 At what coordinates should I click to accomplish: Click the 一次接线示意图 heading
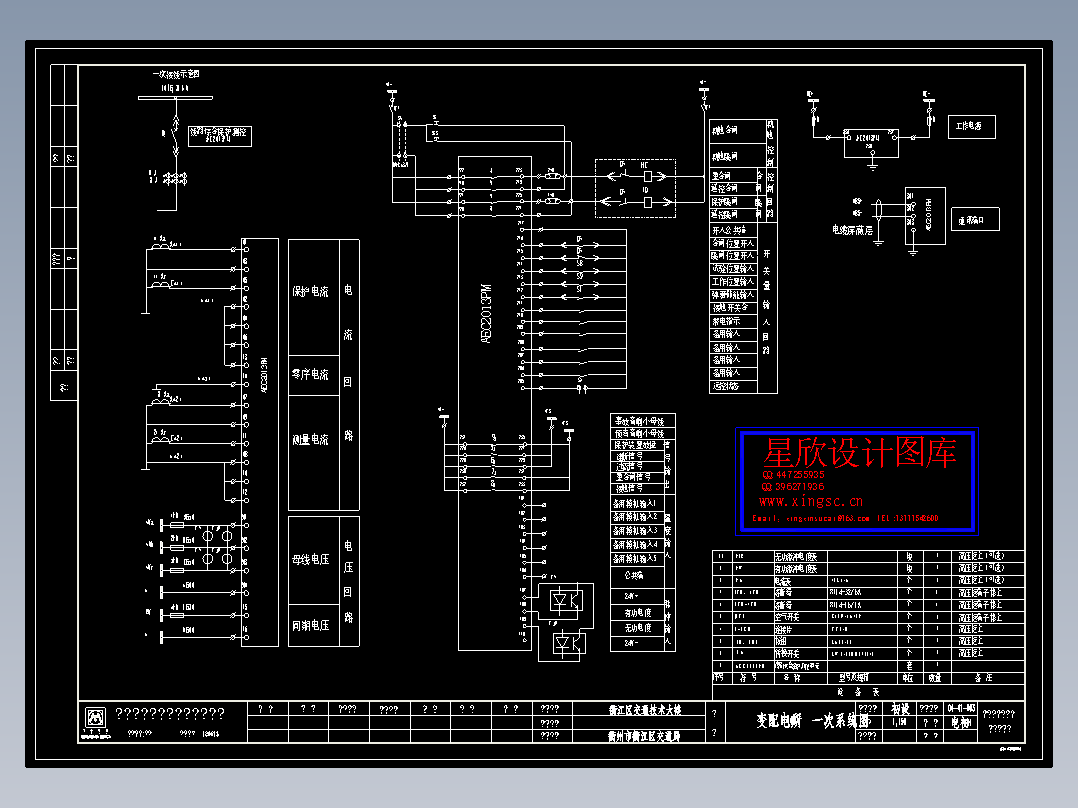175,74
